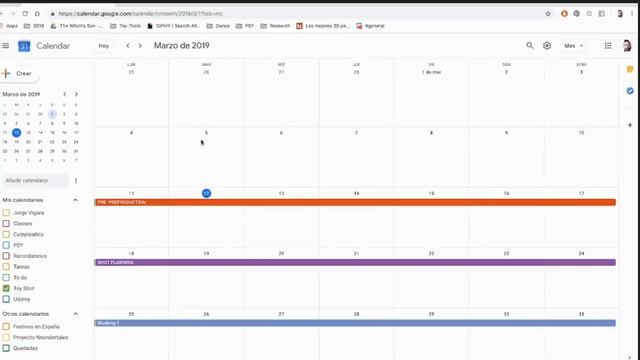The image size is (640, 360).
Task: Collapse Otros calendarios section
Action: tap(76, 314)
